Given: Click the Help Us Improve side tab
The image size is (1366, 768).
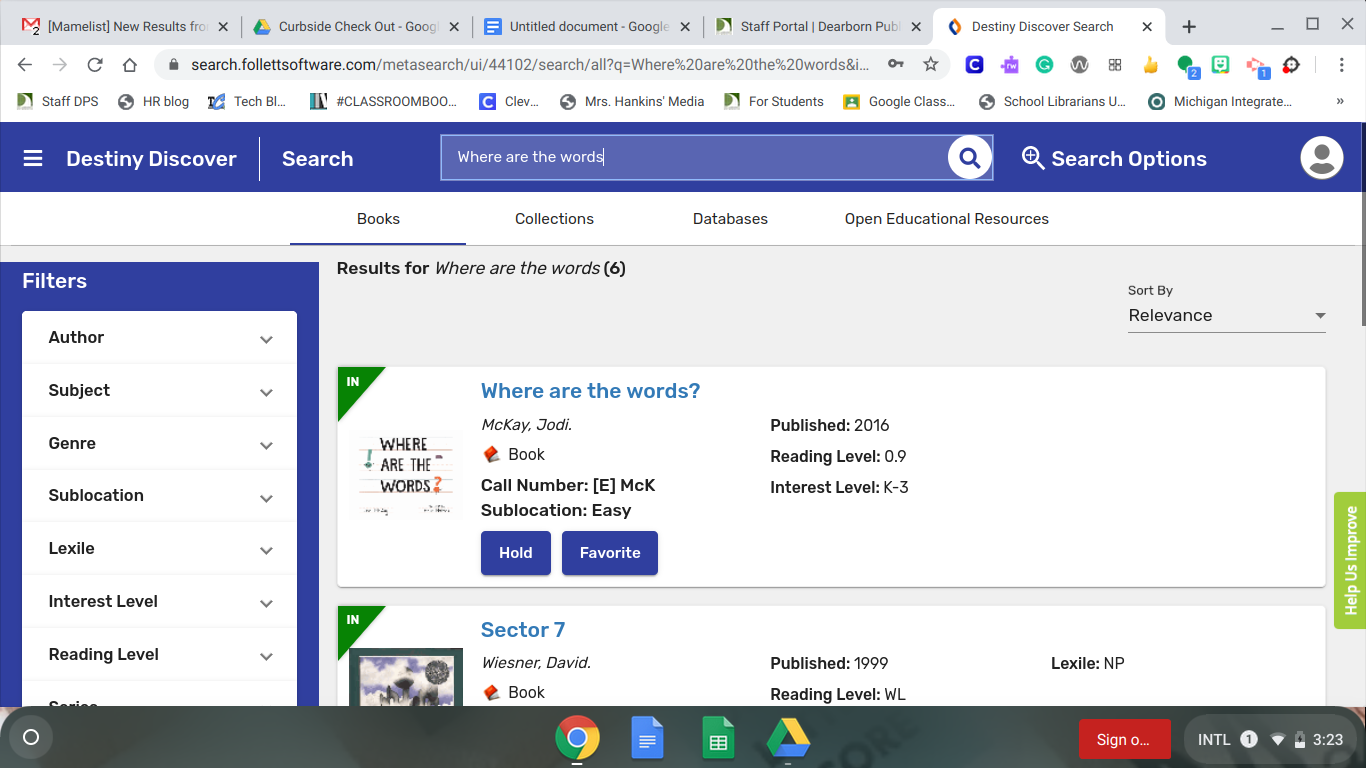Looking at the screenshot, I should click(1350, 560).
